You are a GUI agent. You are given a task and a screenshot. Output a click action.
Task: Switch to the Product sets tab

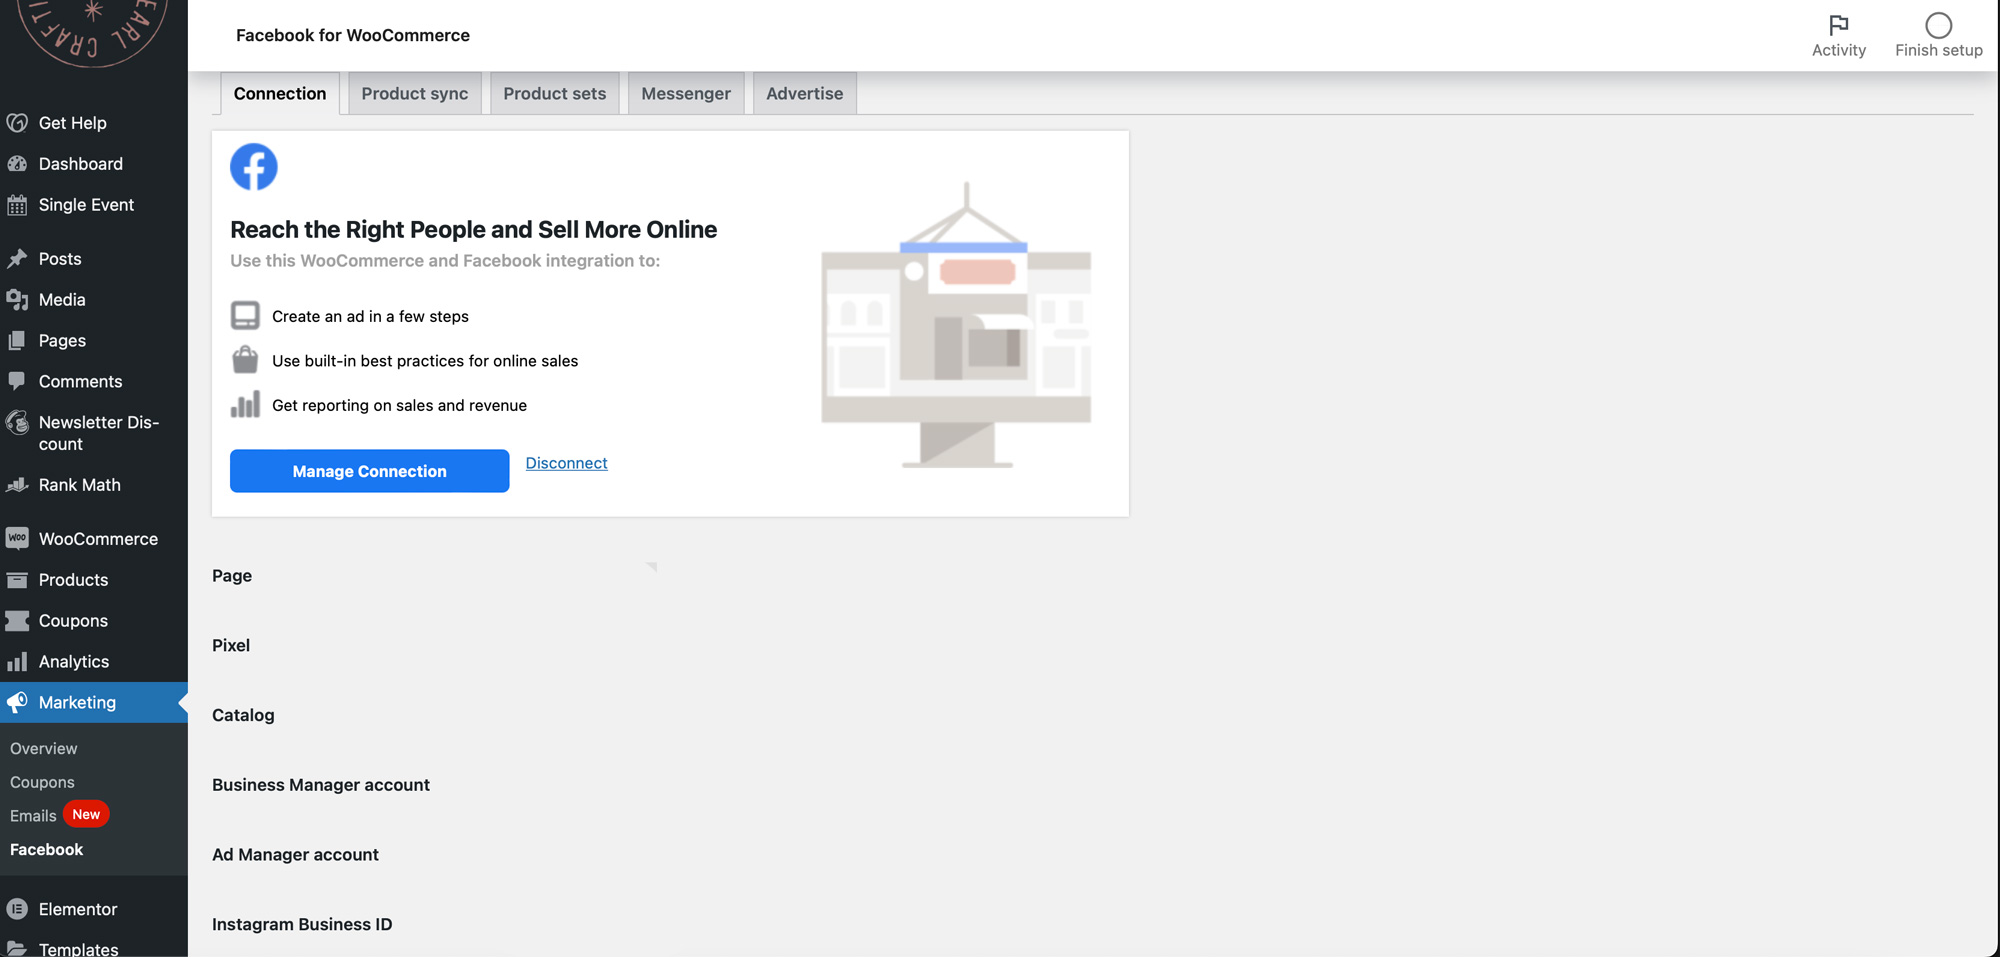(x=554, y=94)
